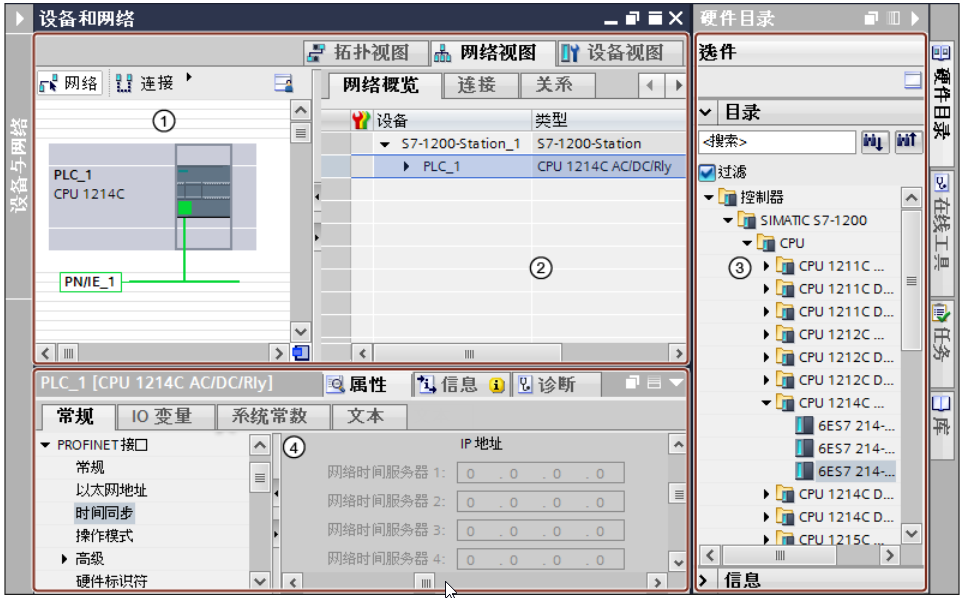Collapse the PROFINET接口 tree node

45,445
